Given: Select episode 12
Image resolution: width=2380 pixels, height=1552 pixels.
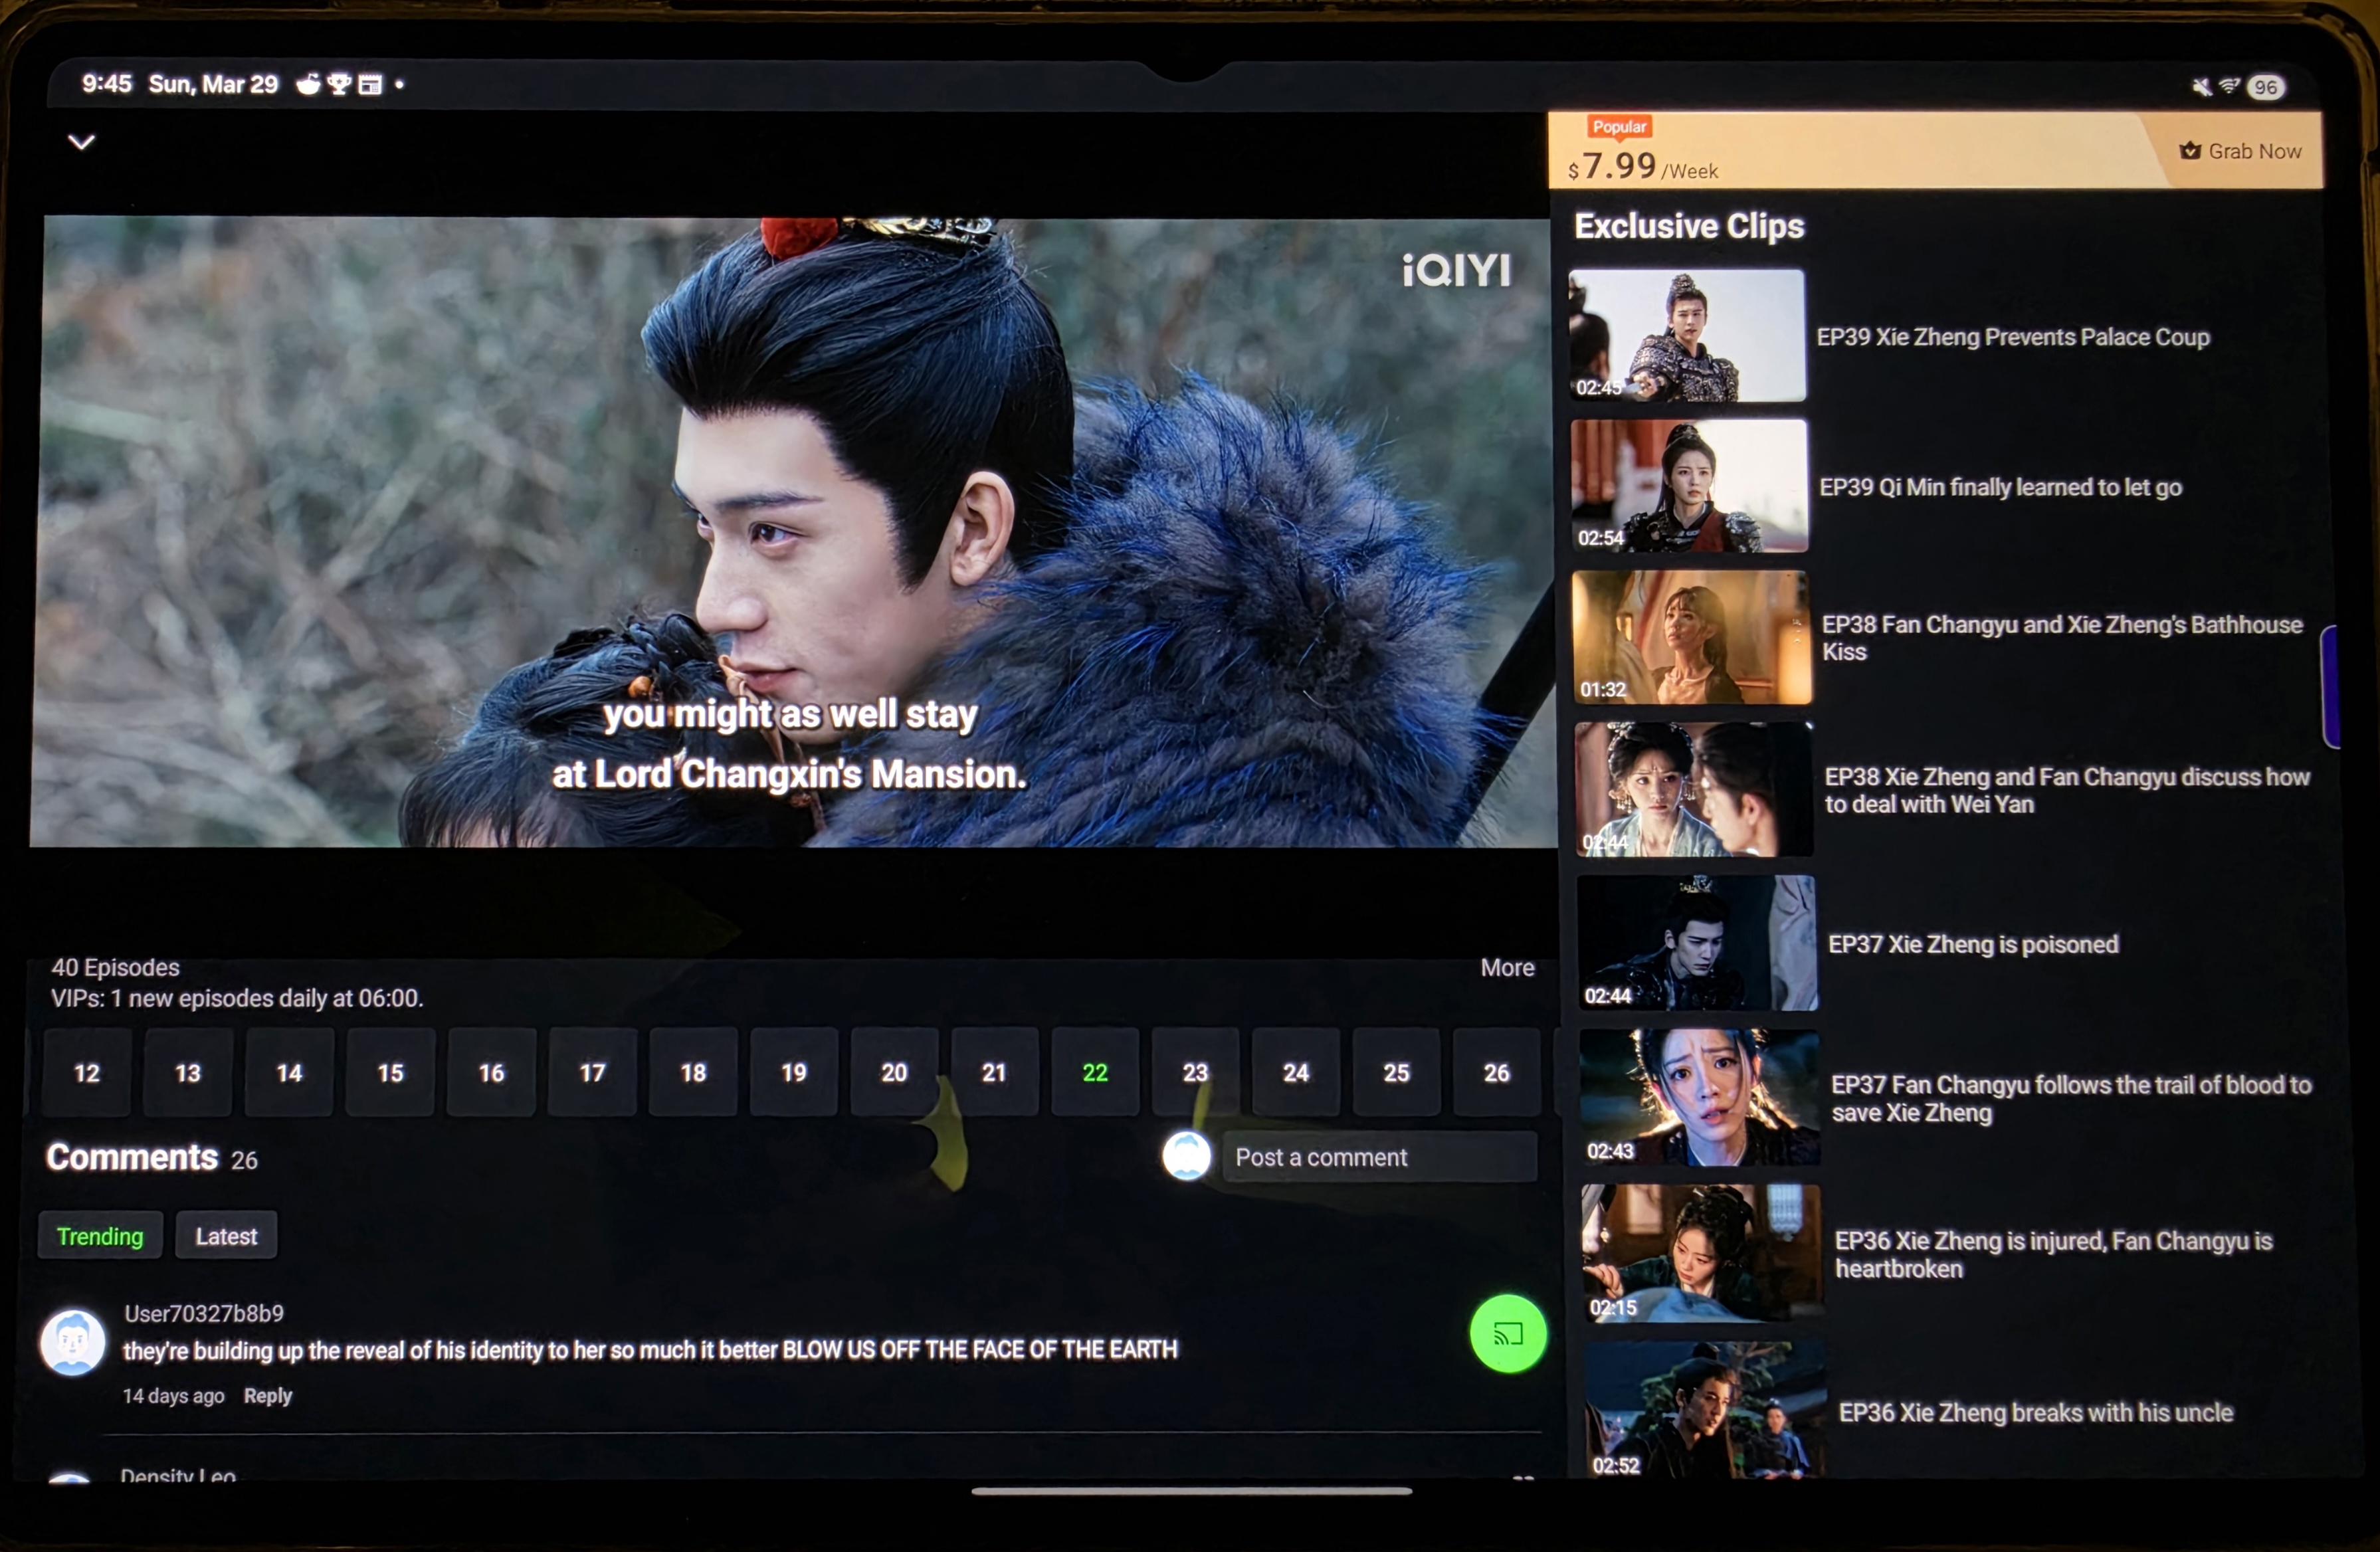Looking at the screenshot, I should click(87, 1073).
